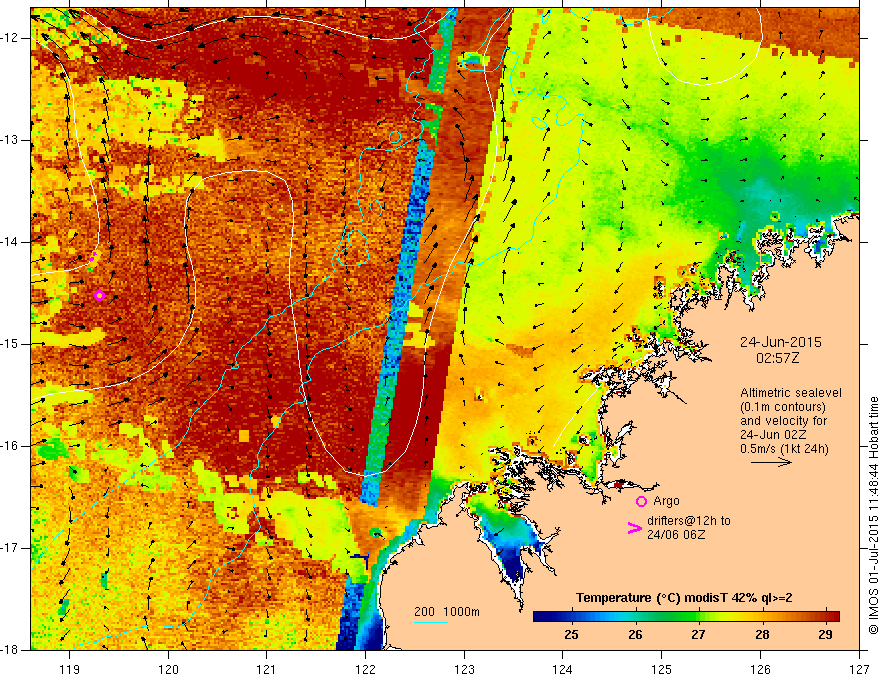This screenshot has height=680, width=880.
Task: Click the Argo legend circle symbol
Action: point(641,501)
